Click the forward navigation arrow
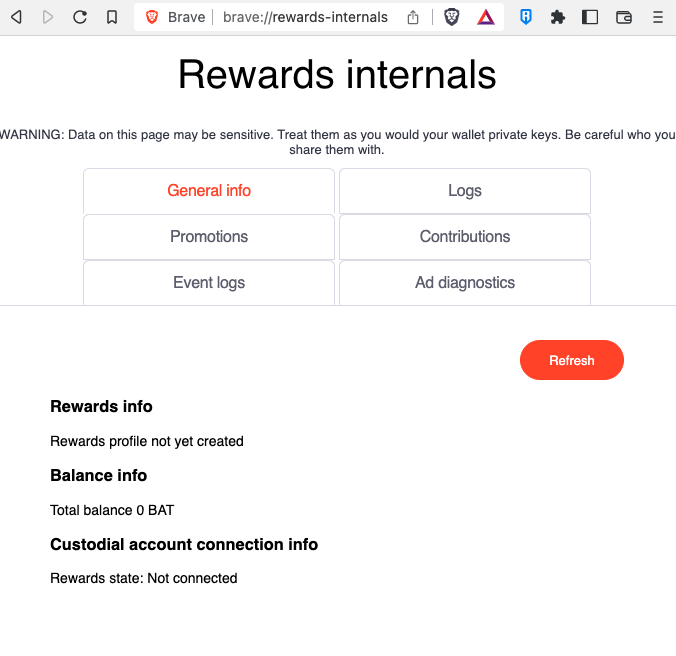This screenshot has width=676, height=656. click(x=48, y=17)
